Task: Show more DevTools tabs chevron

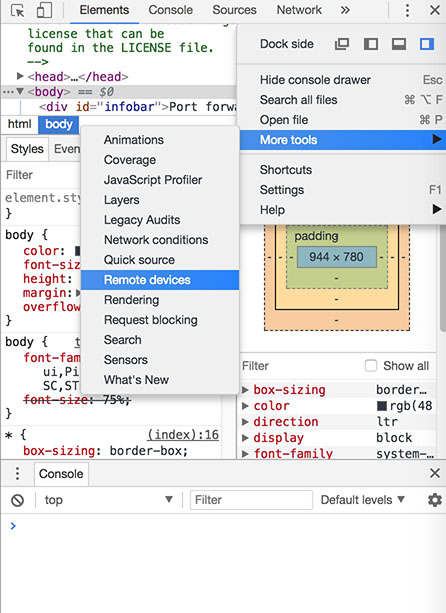Action: 345,10
